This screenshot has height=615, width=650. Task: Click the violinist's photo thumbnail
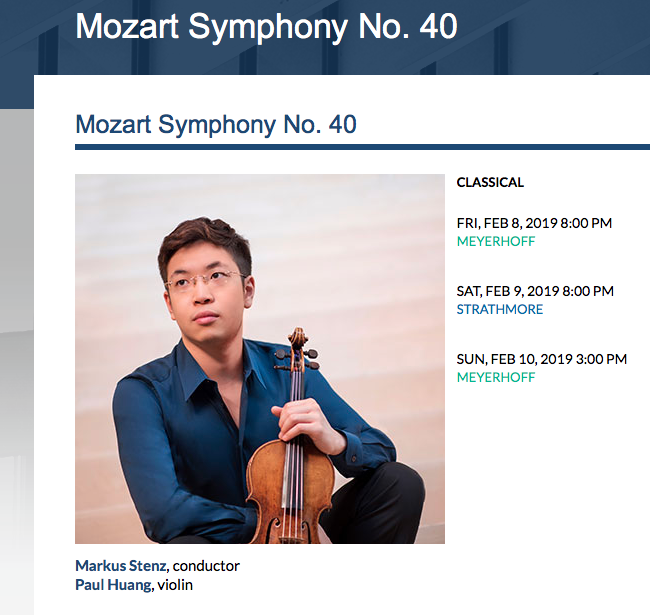[x=259, y=359]
